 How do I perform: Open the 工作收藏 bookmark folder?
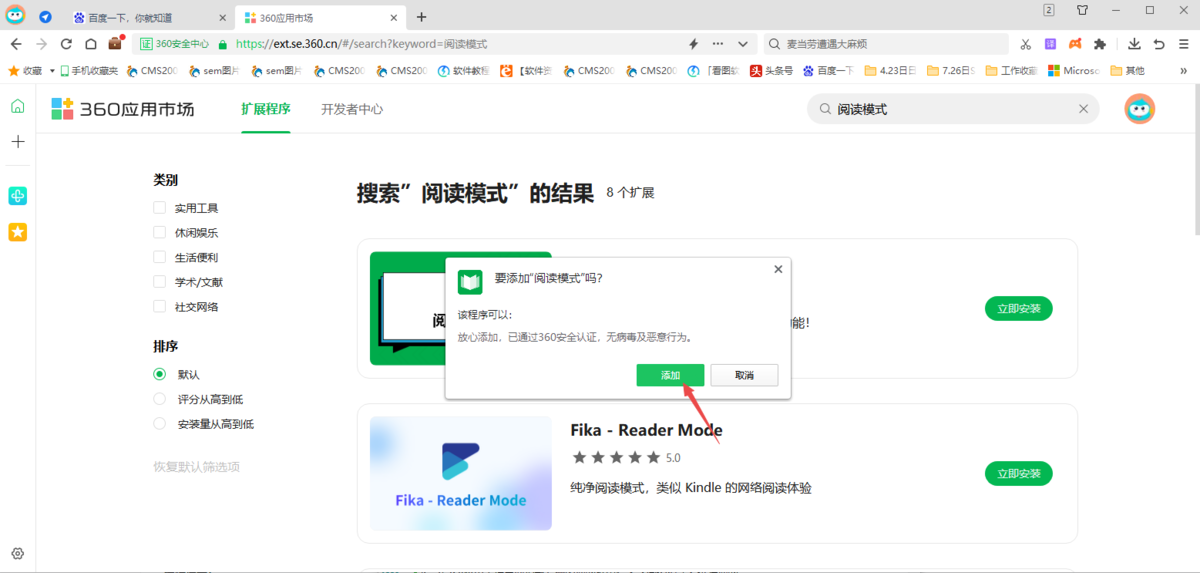(x=1011, y=71)
